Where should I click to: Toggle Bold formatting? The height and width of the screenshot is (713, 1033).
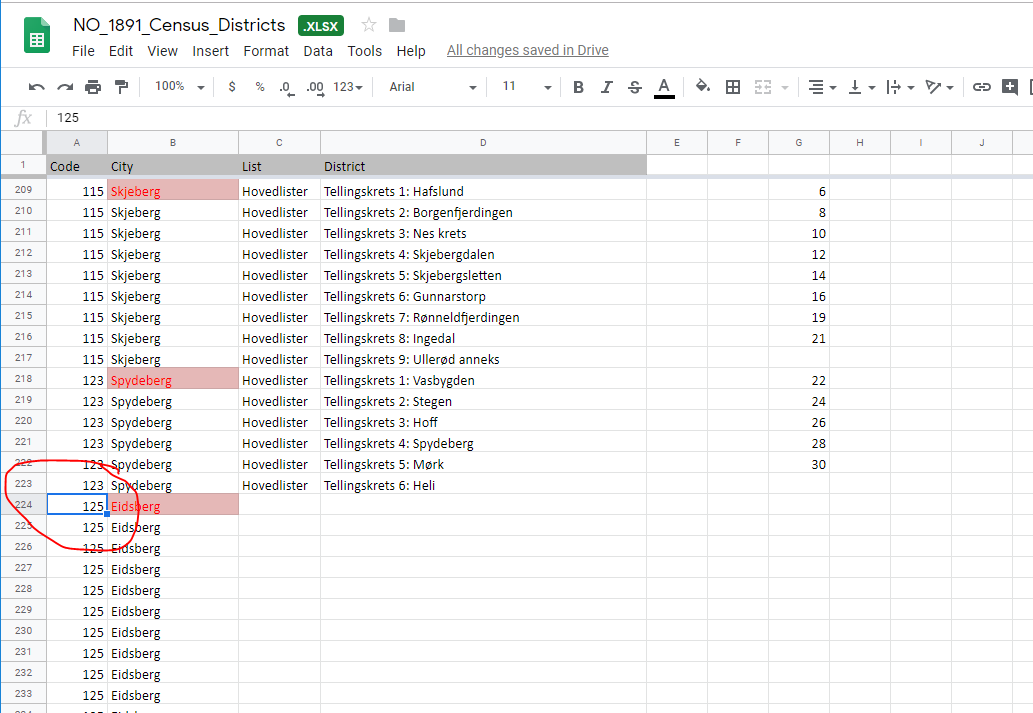(578, 87)
